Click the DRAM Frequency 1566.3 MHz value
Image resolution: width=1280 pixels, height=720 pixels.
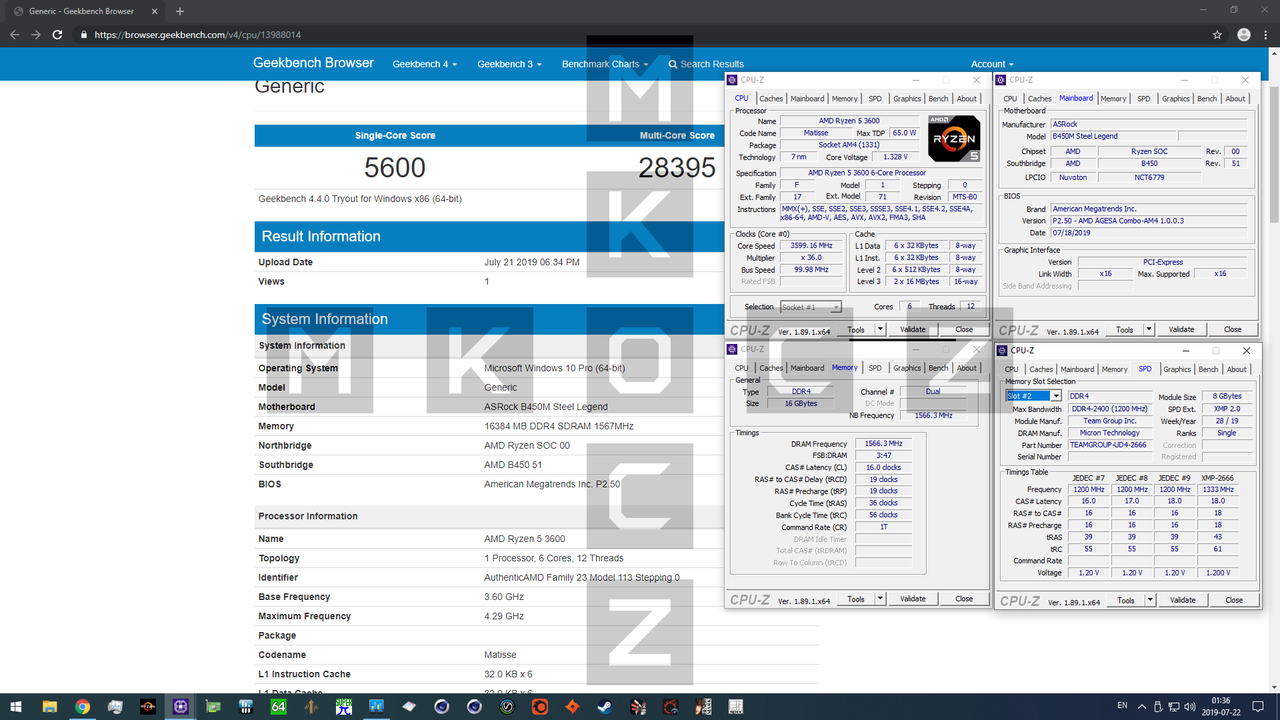click(x=883, y=444)
